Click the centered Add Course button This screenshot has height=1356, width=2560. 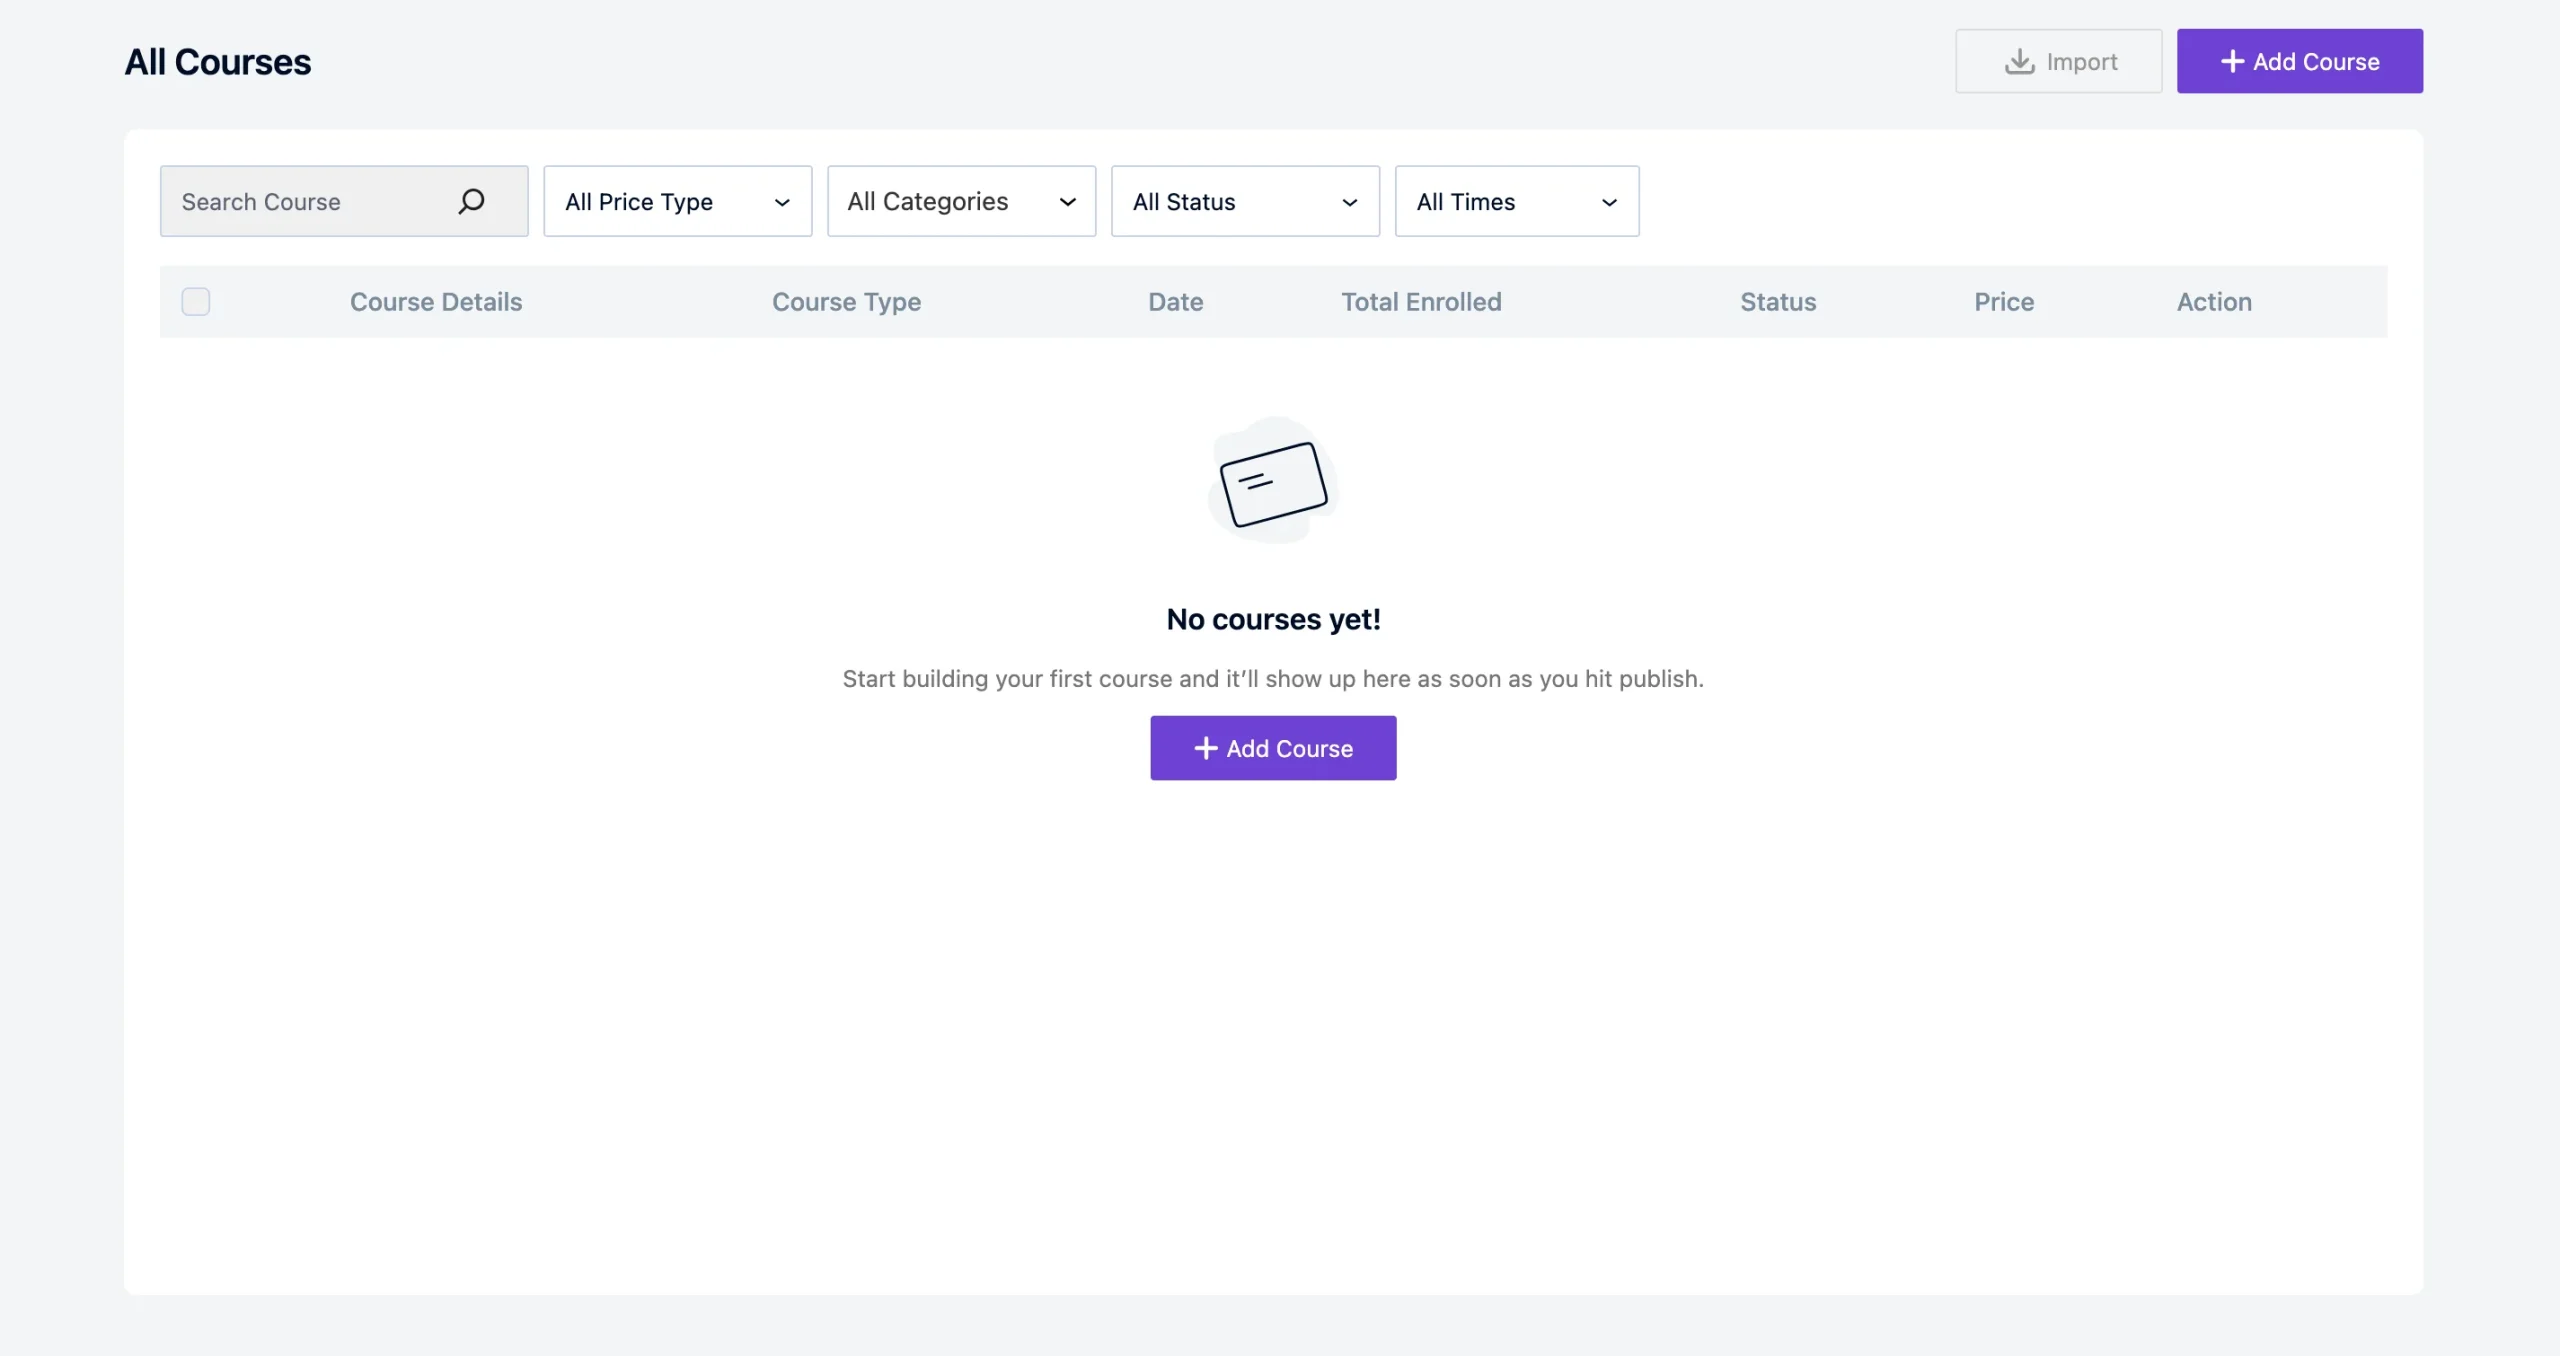[x=1273, y=747]
